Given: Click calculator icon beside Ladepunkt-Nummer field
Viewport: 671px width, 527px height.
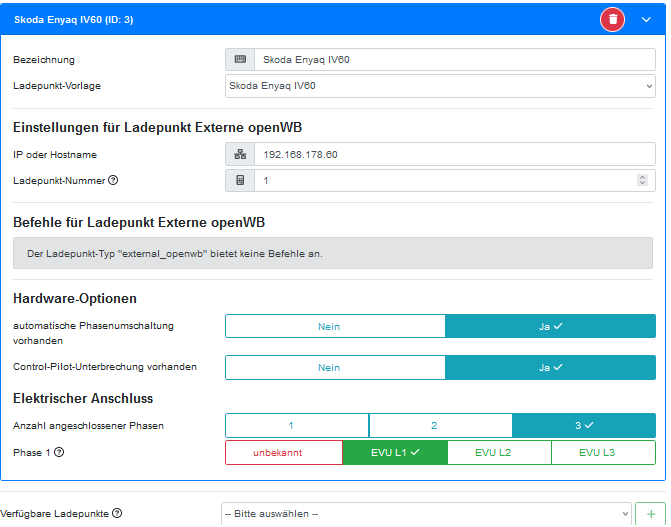Looking at the screenshot, I should 240,181.
